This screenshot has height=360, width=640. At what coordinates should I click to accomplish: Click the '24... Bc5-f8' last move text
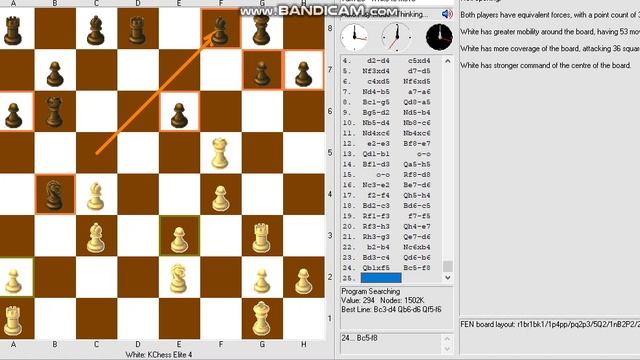click(x=359, y=338)
